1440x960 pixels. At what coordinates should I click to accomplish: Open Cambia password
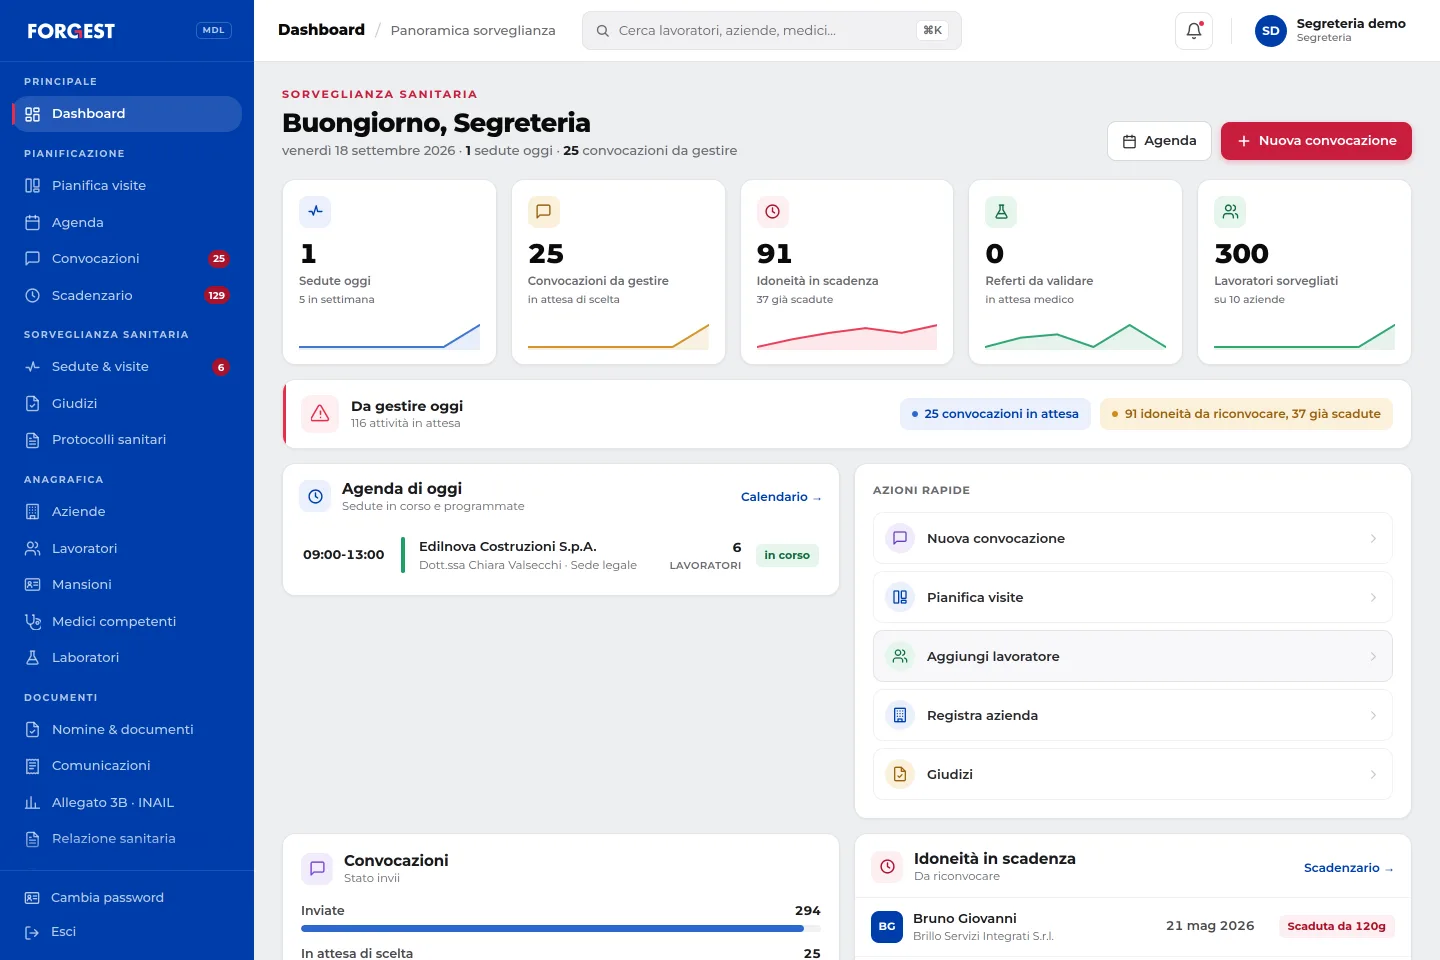127,898
